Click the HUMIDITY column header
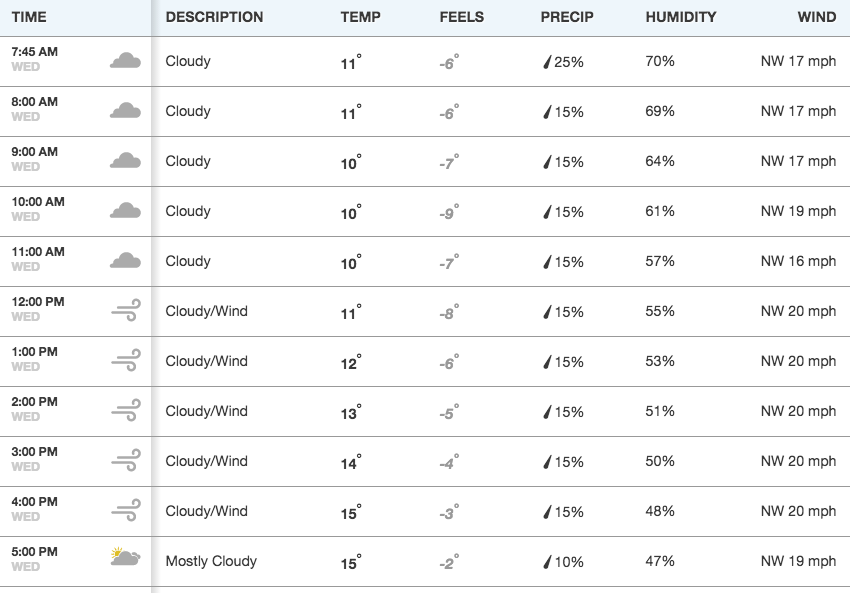 pos(681,17)
